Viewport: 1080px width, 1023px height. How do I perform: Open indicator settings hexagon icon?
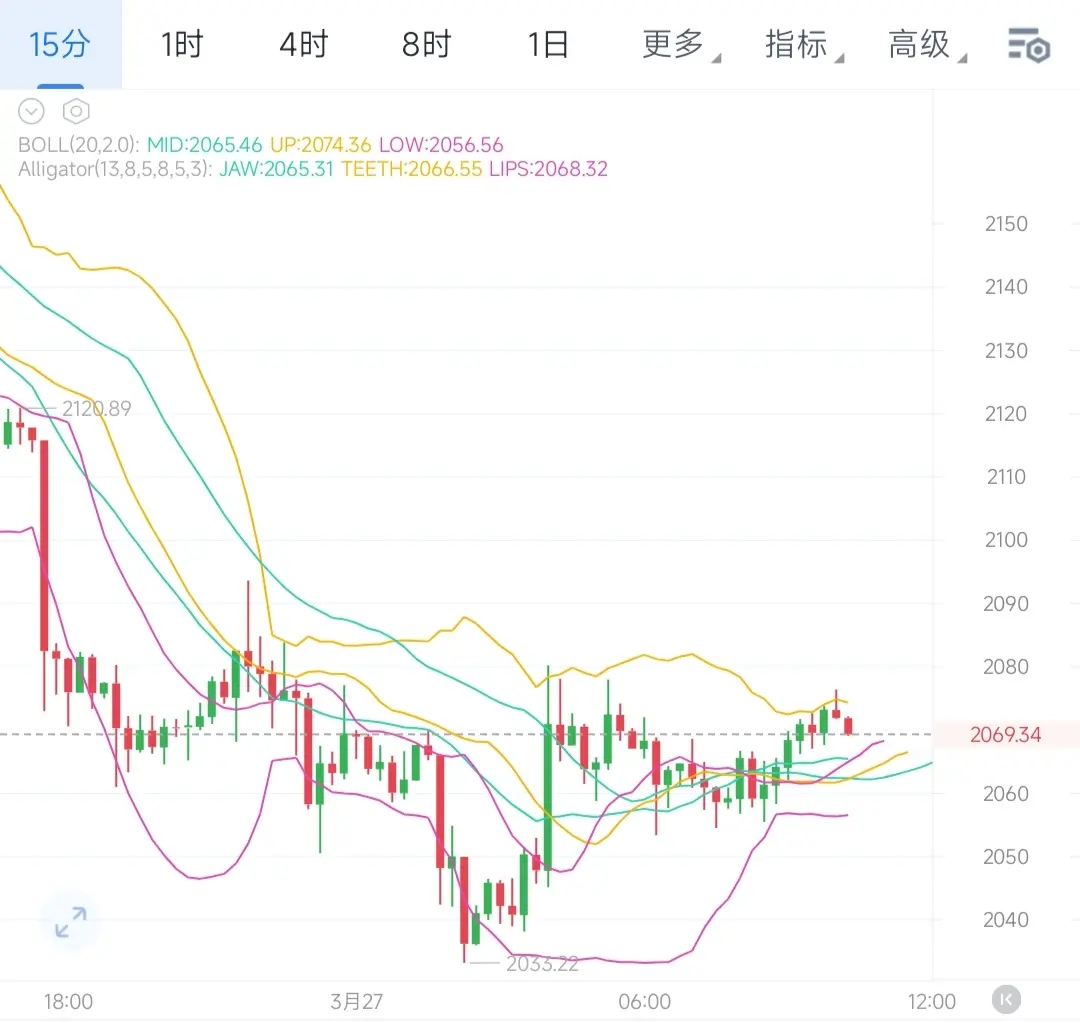tap(76, 111)
